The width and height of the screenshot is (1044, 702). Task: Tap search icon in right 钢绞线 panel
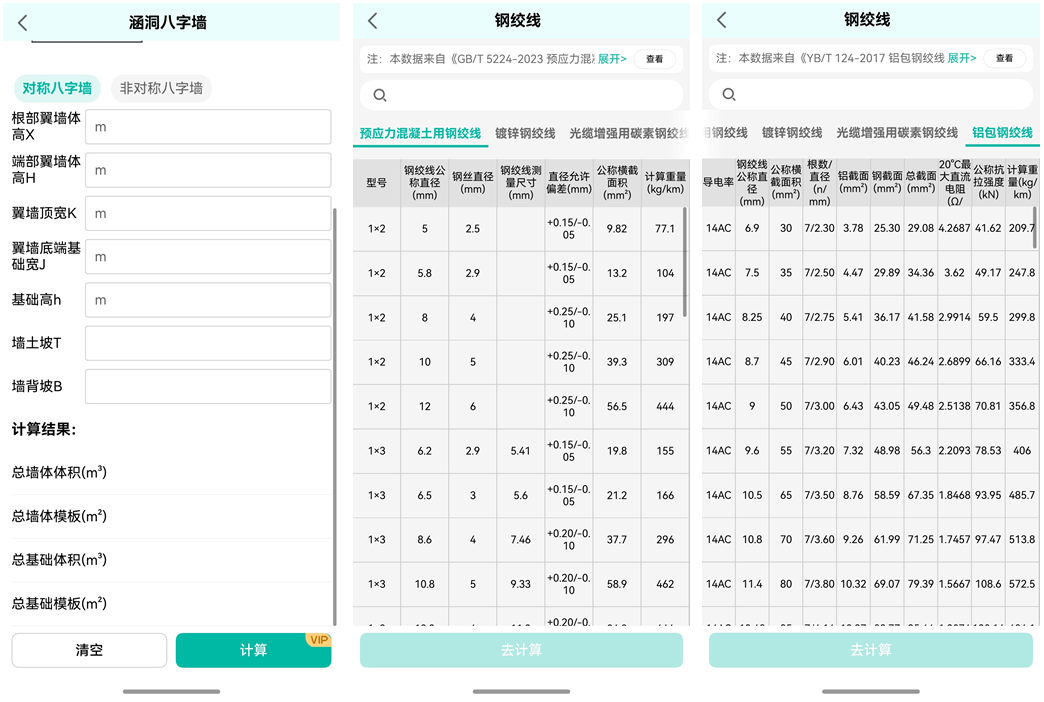[x=729, y=95]
